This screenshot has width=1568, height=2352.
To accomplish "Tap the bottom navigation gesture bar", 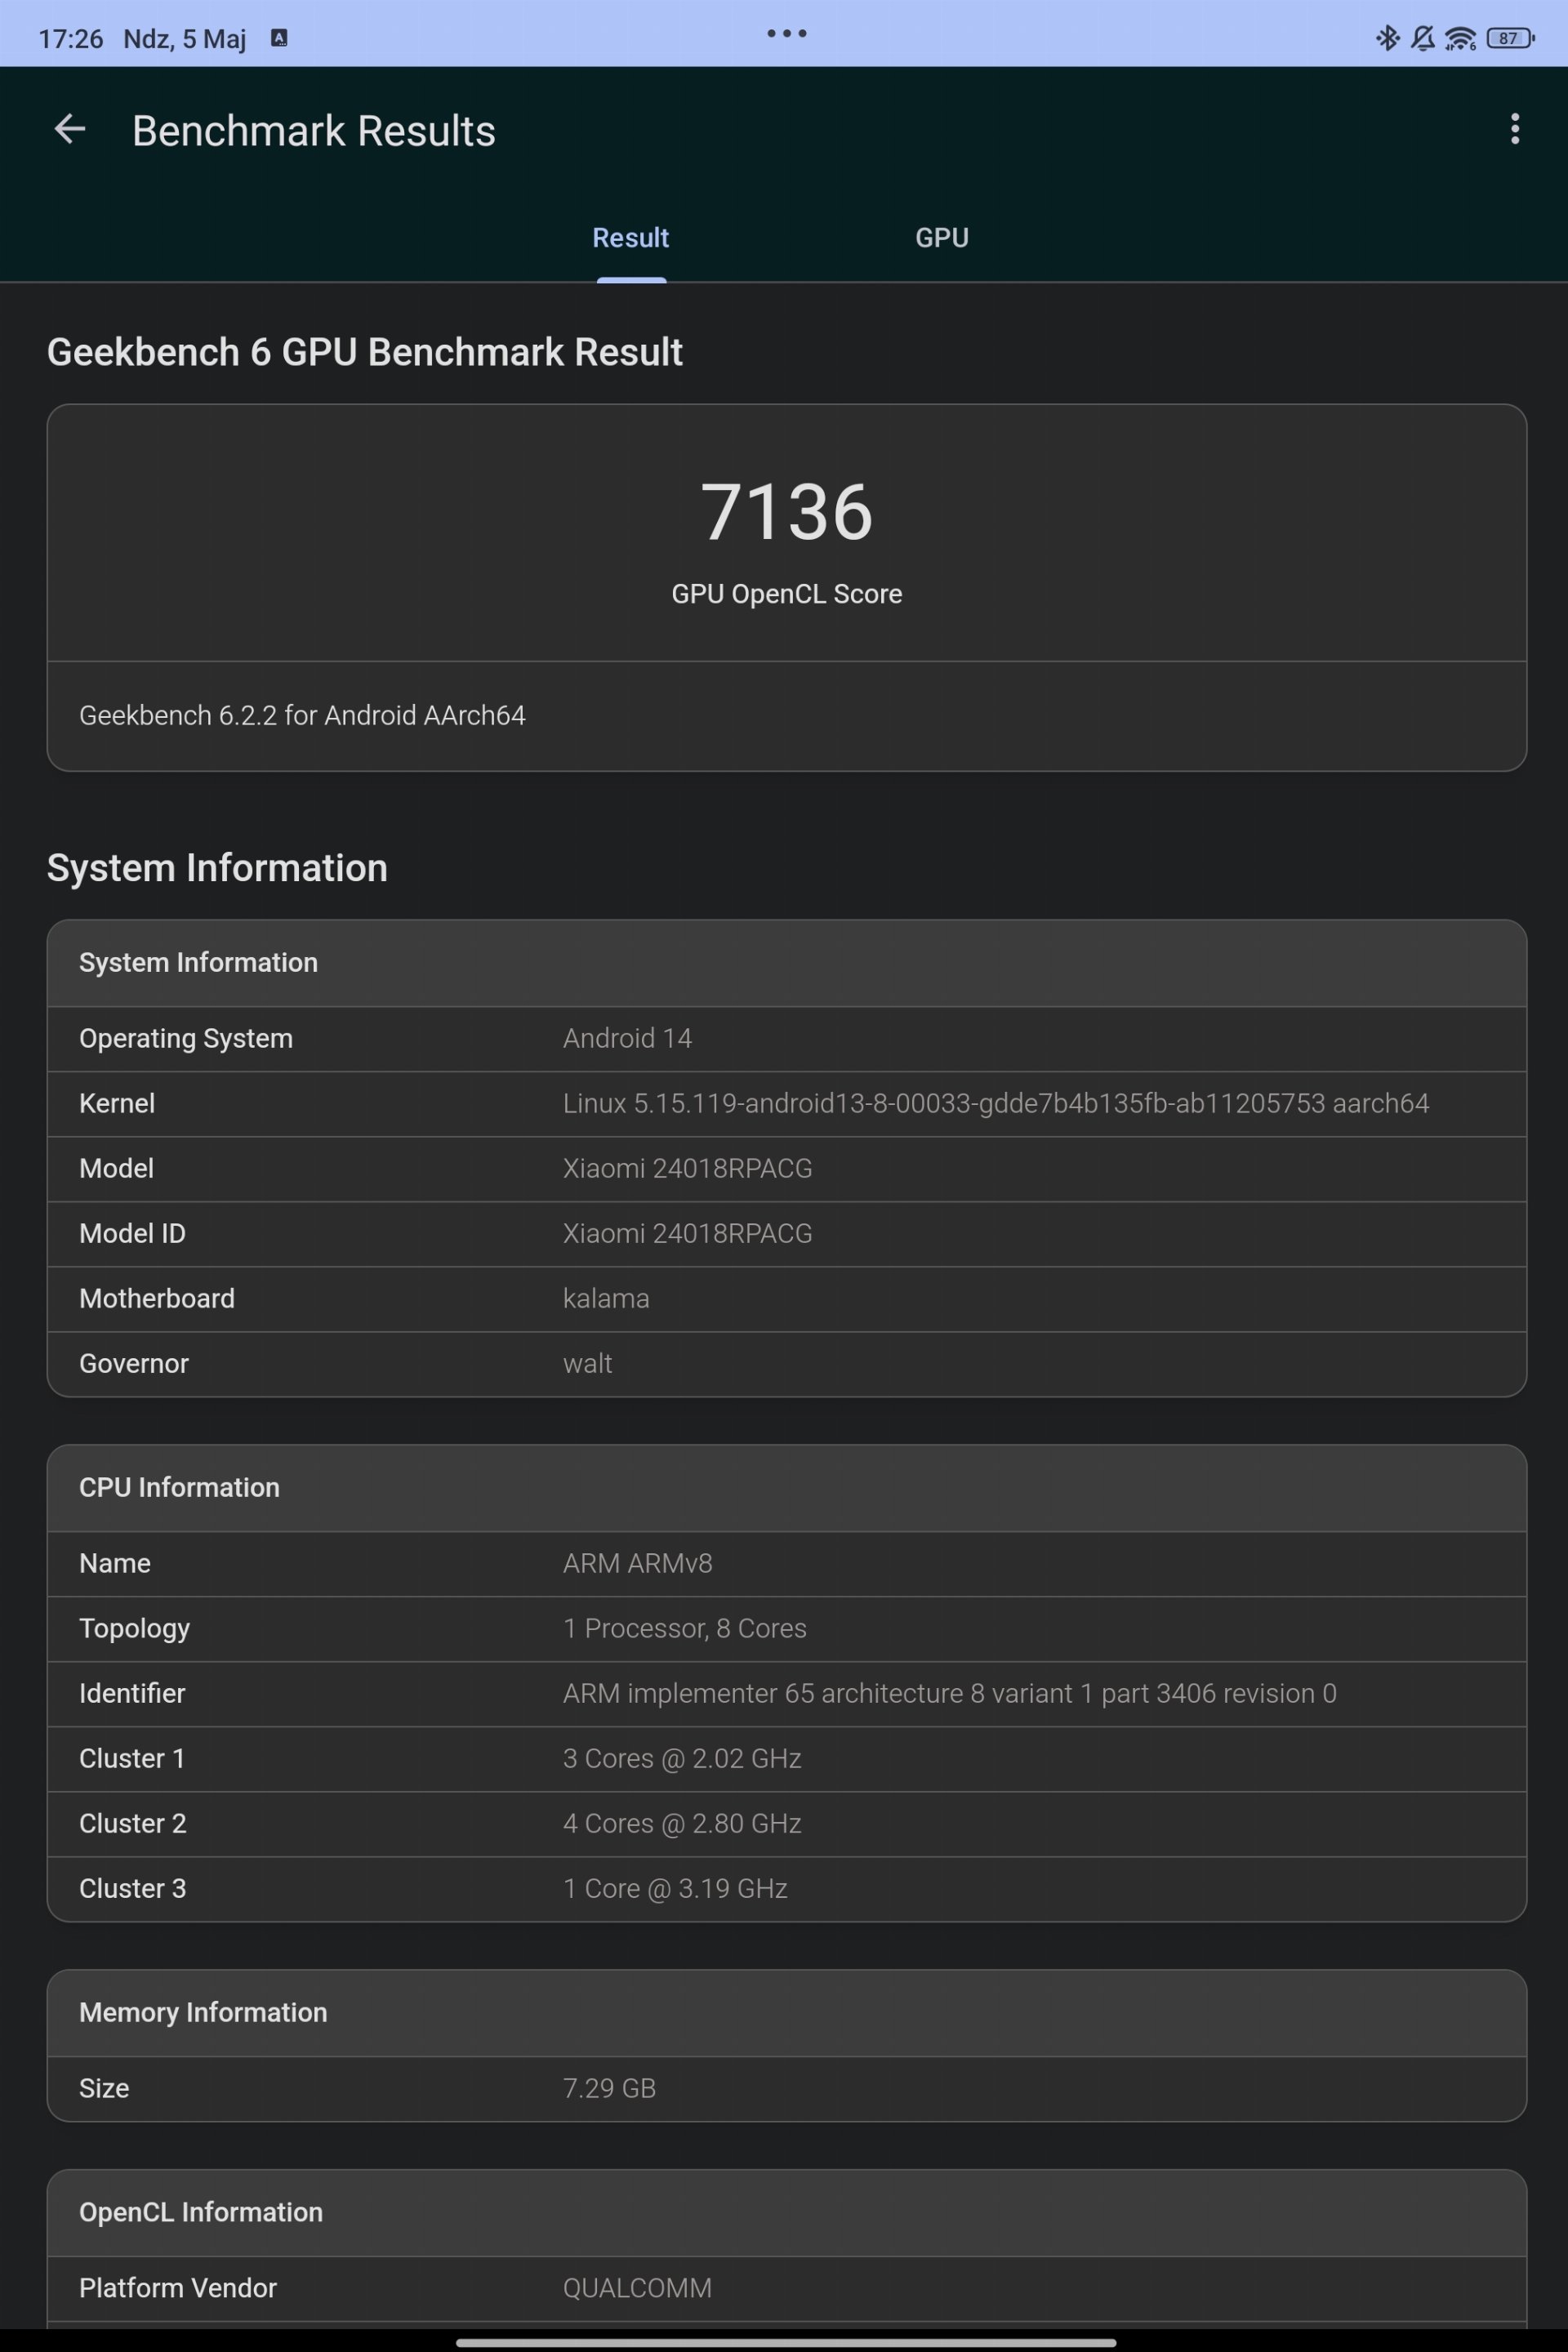I will [x=786, y=2342].
